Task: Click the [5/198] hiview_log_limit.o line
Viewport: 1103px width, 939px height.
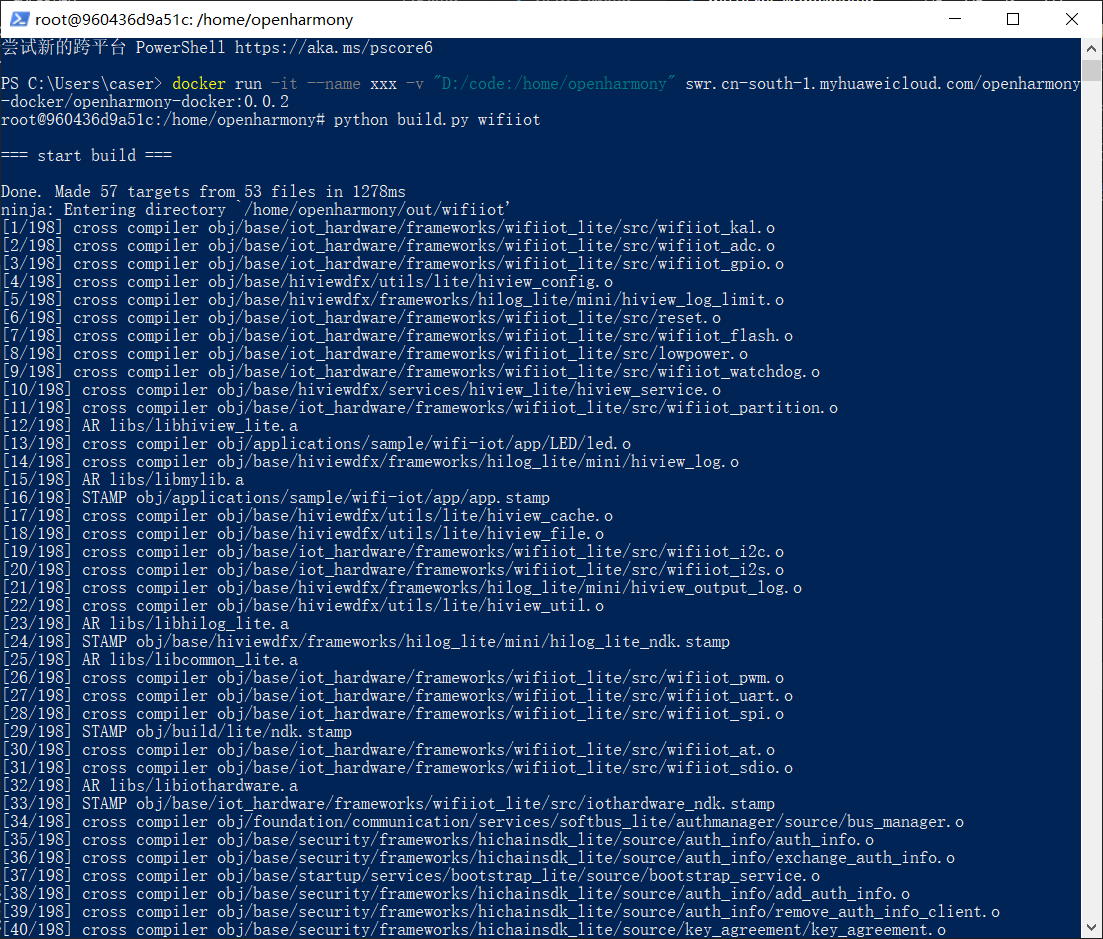Action: [393, 300]
